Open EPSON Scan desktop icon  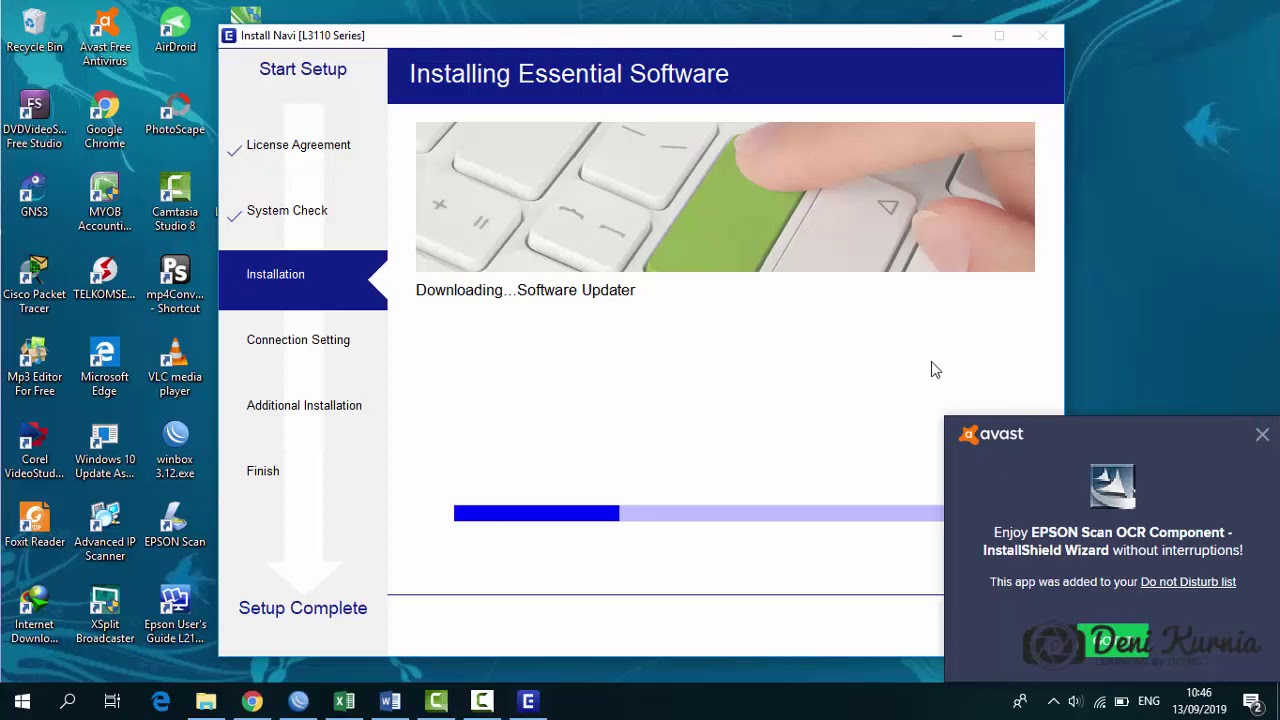coord(175,526)
